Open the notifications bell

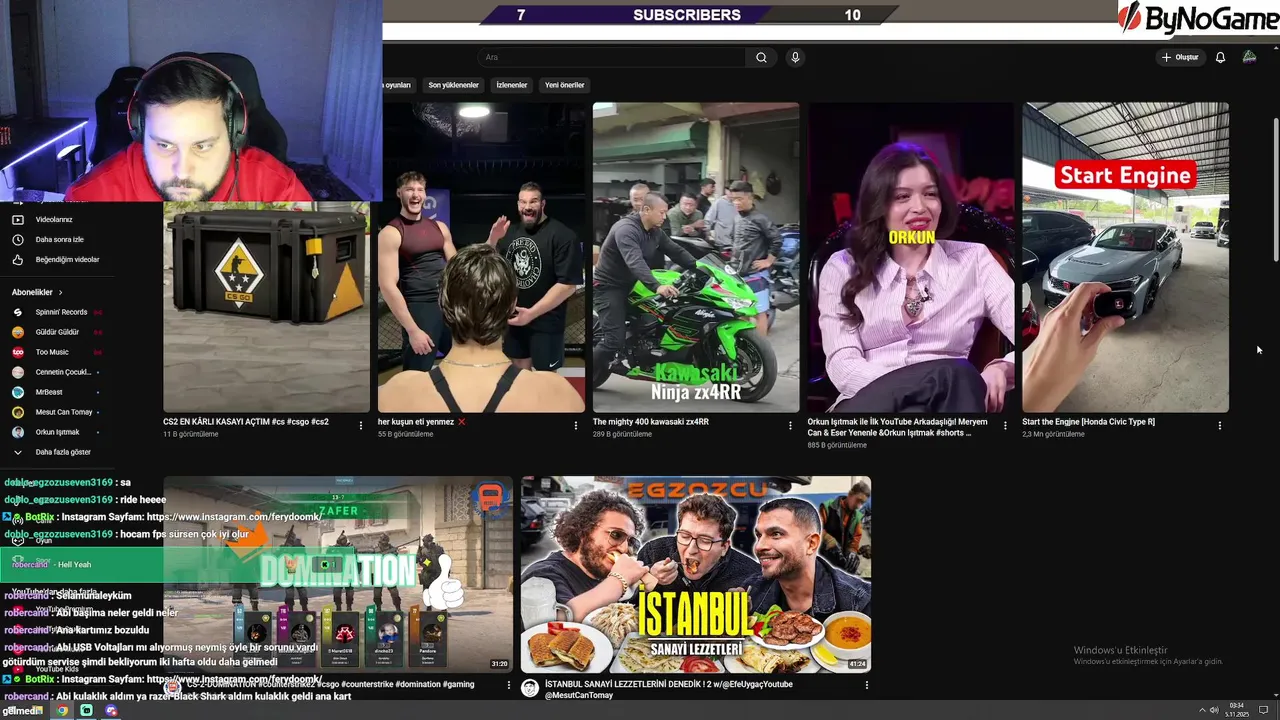(x=1220, y=57)
